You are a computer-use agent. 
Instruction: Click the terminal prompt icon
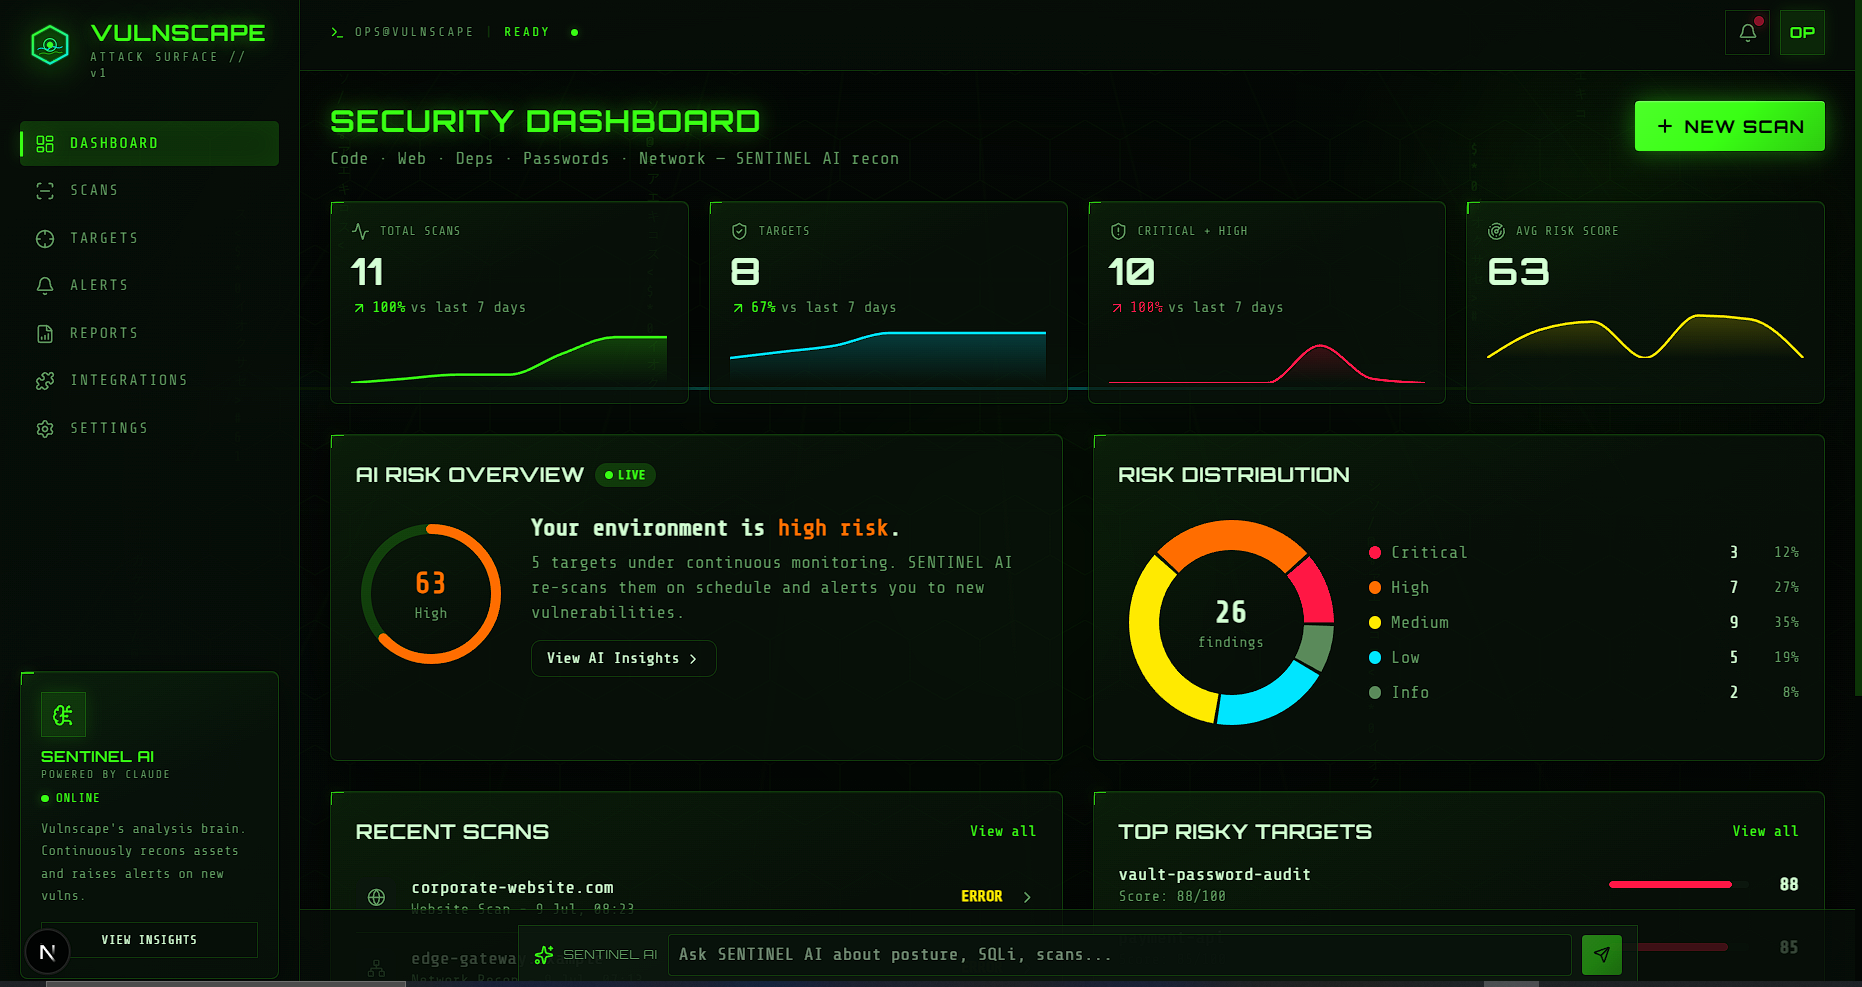[337, 32]
